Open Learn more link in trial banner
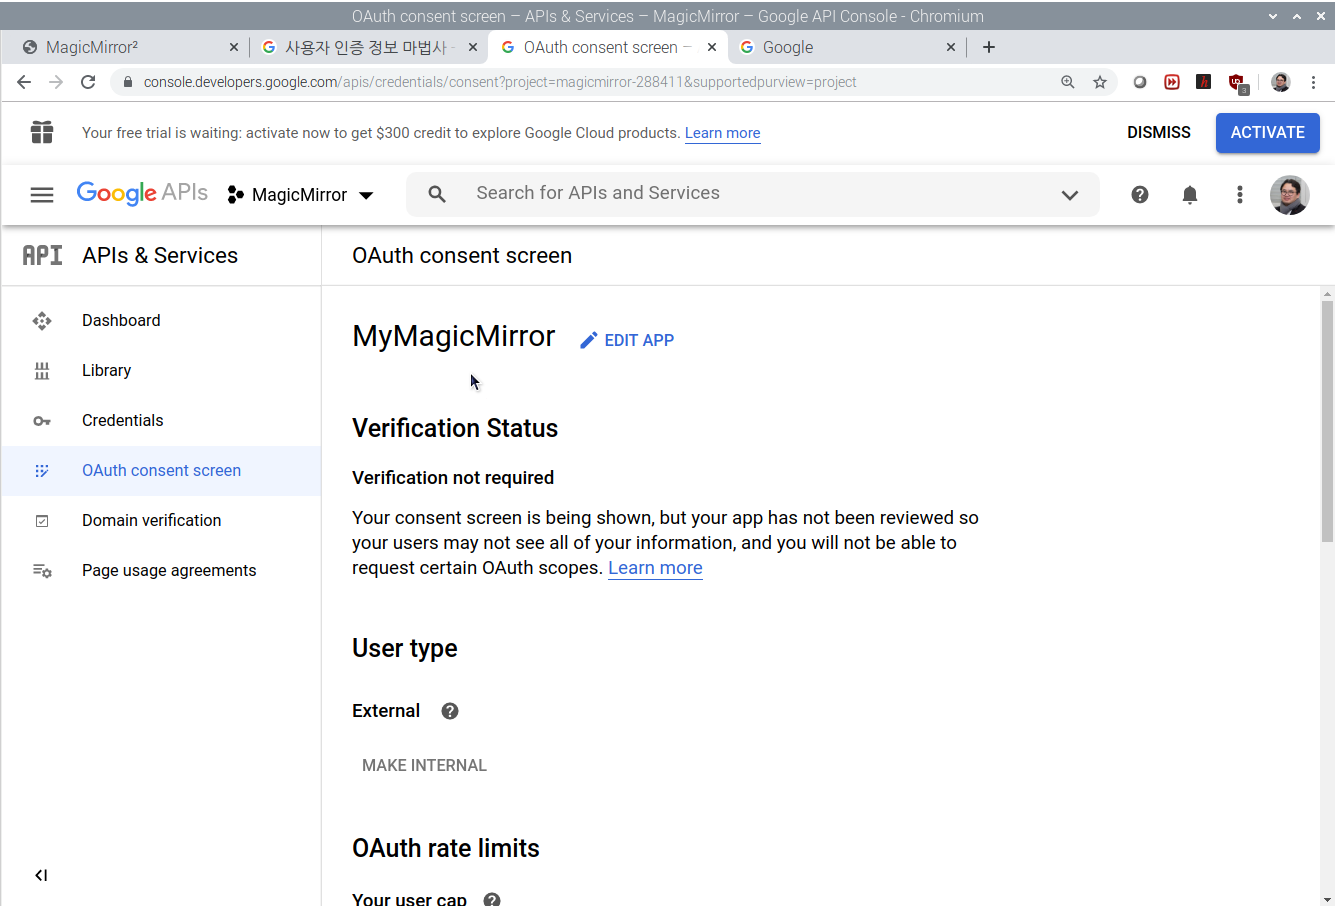This screenshot has width=1335, height=908. pos(722,133)
